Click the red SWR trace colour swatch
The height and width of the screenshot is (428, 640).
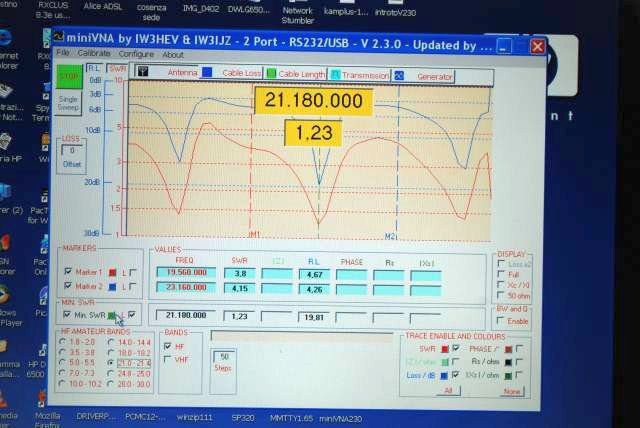click(445, 348)
